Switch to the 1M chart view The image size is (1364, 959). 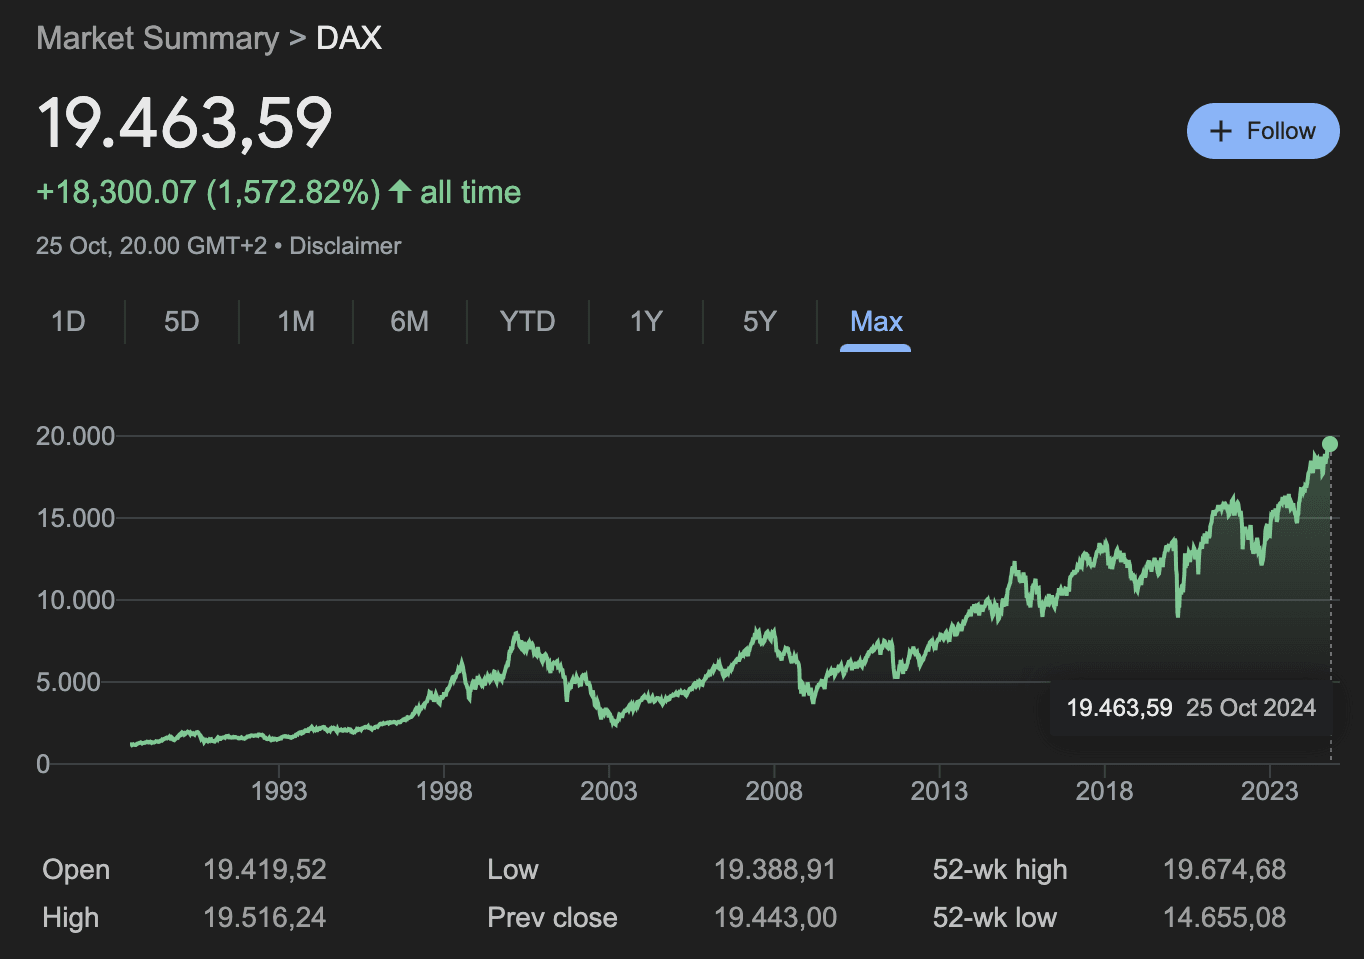click(x=295, y=321)
